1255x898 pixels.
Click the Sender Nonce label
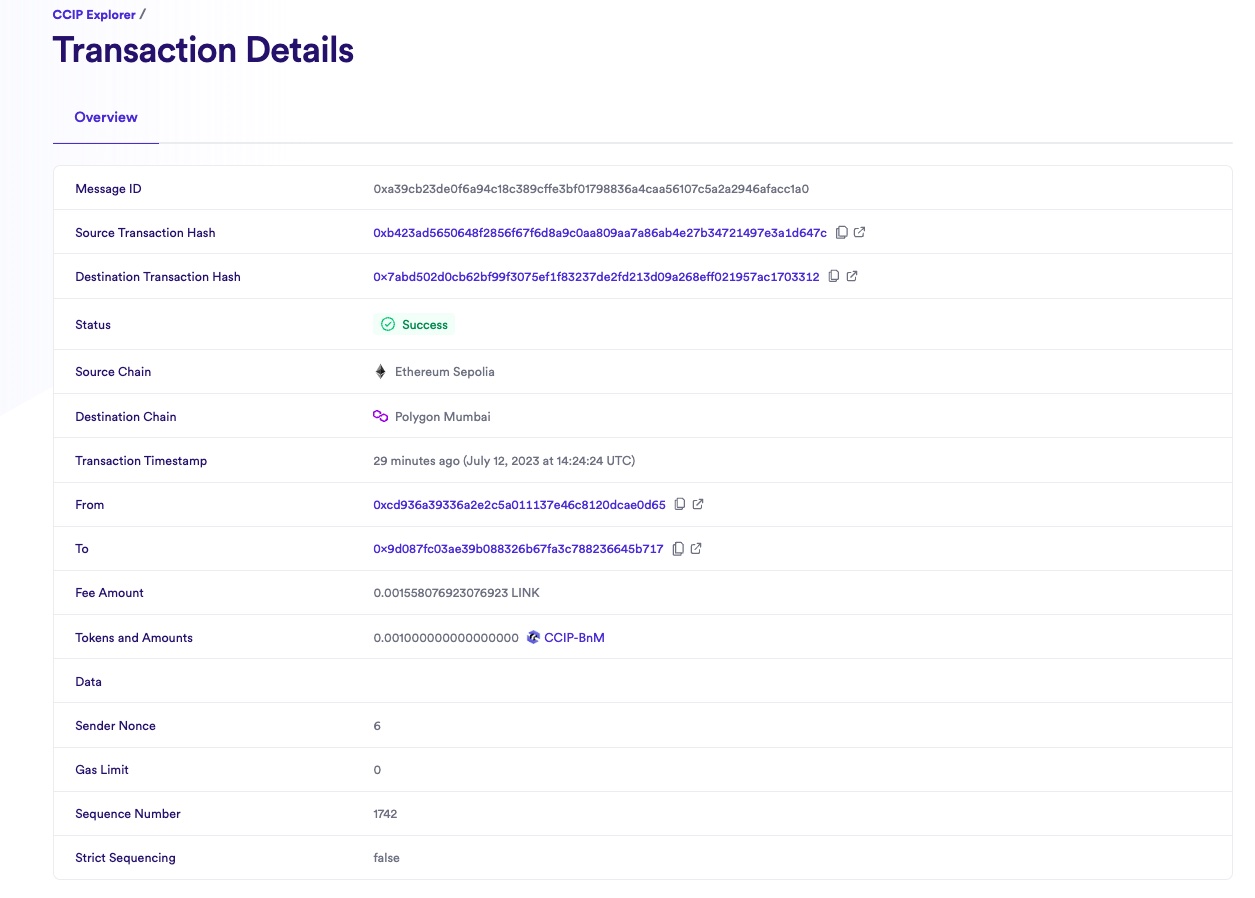[x=115, y=726]
